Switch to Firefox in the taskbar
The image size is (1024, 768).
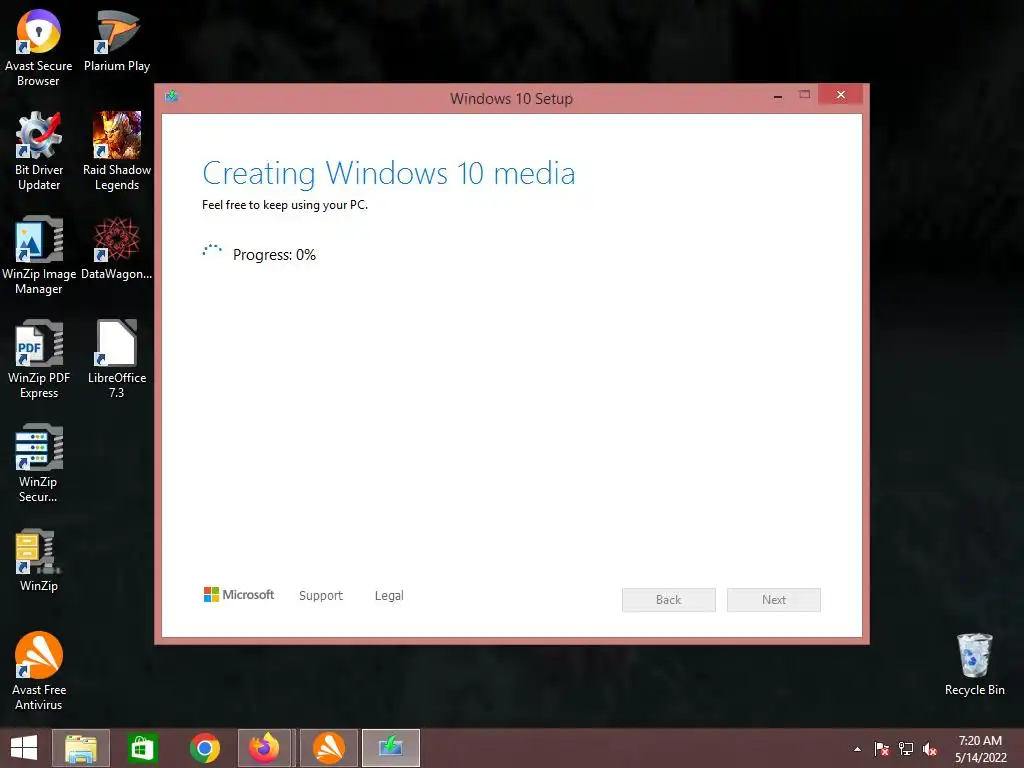[x=265, y=748]
